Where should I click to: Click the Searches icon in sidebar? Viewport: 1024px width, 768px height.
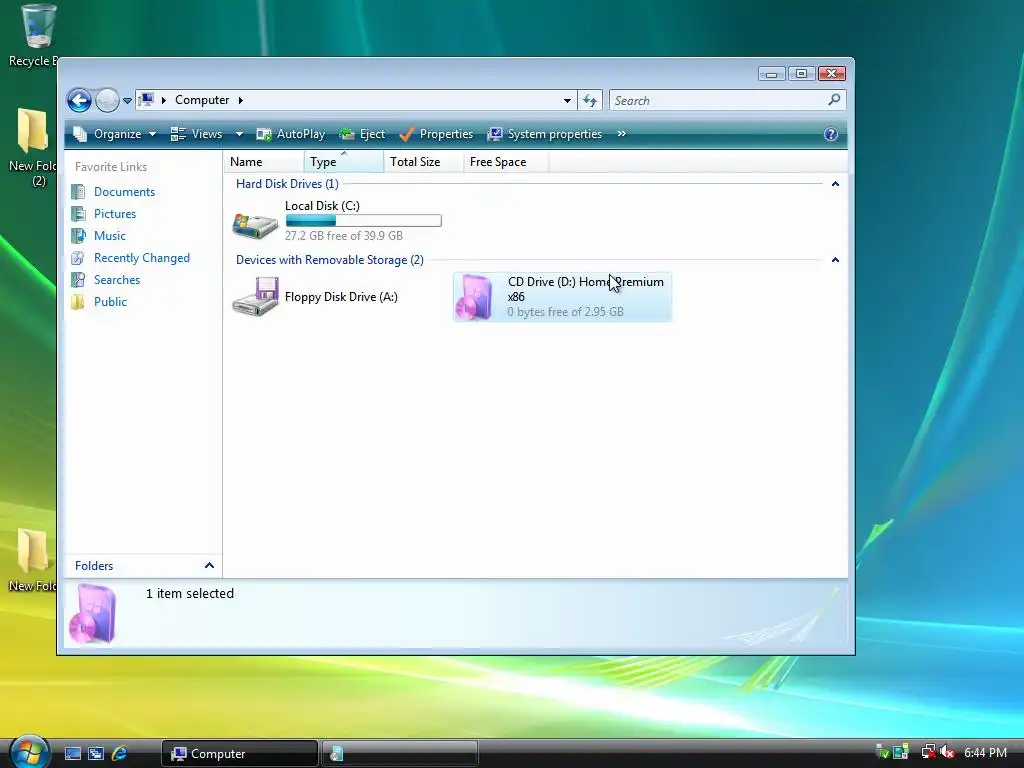point(78,280)
